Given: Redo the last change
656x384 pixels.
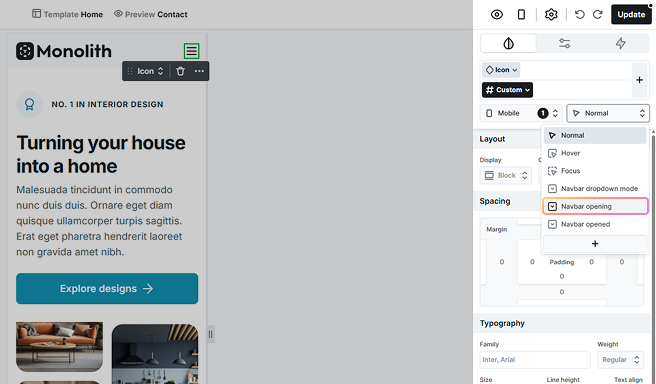Looking at the screenshot, I should click(x=597, y=15).
